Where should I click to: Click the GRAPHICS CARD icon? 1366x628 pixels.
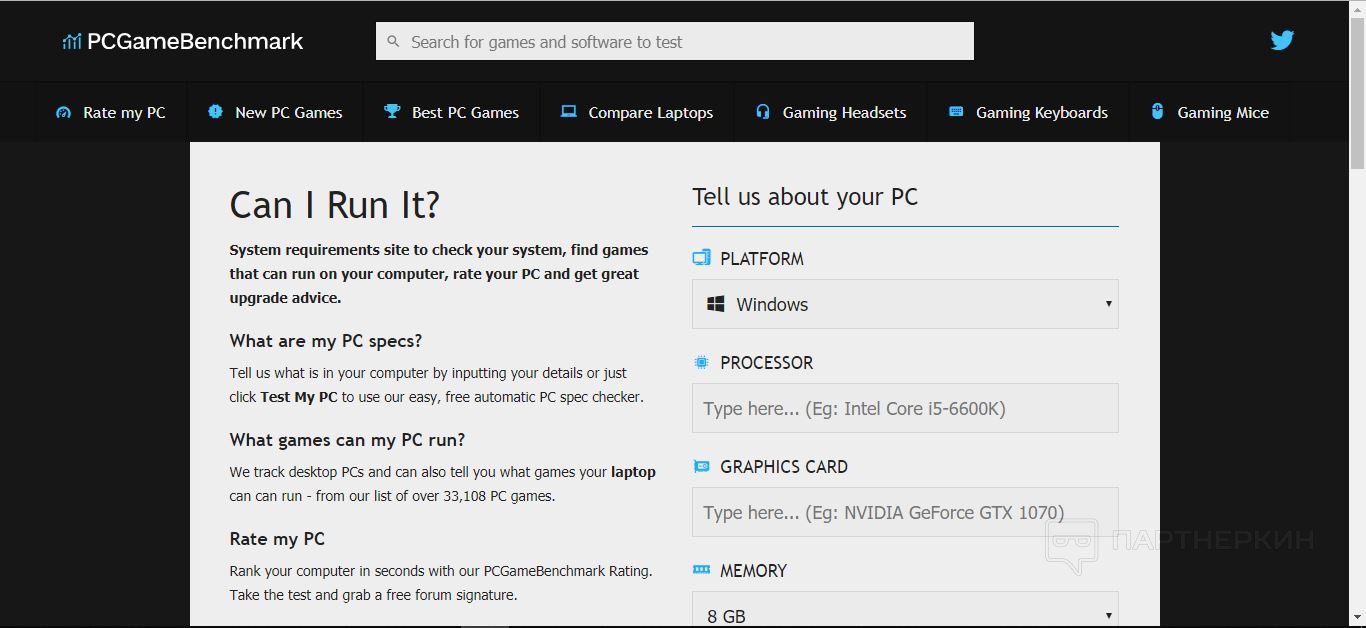click(701, 466)
